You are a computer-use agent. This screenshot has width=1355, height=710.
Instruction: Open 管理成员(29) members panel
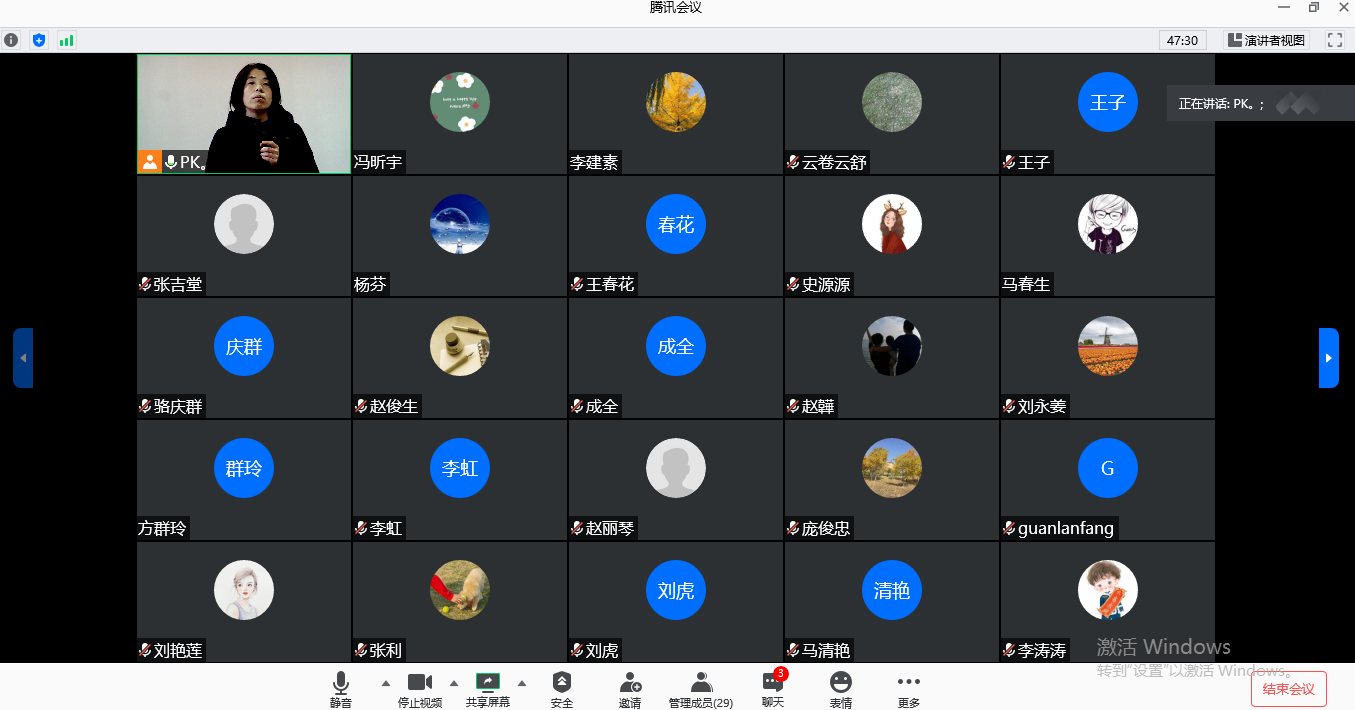(x=701, y=689)
